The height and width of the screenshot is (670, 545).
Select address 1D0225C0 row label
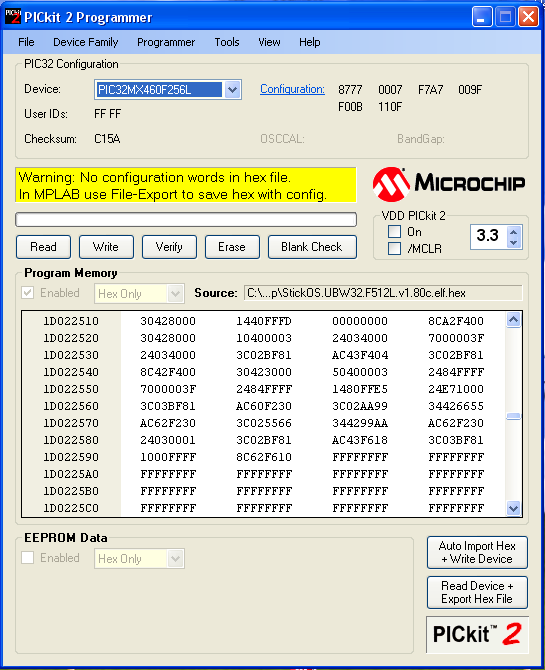click(x=71, y=508)
